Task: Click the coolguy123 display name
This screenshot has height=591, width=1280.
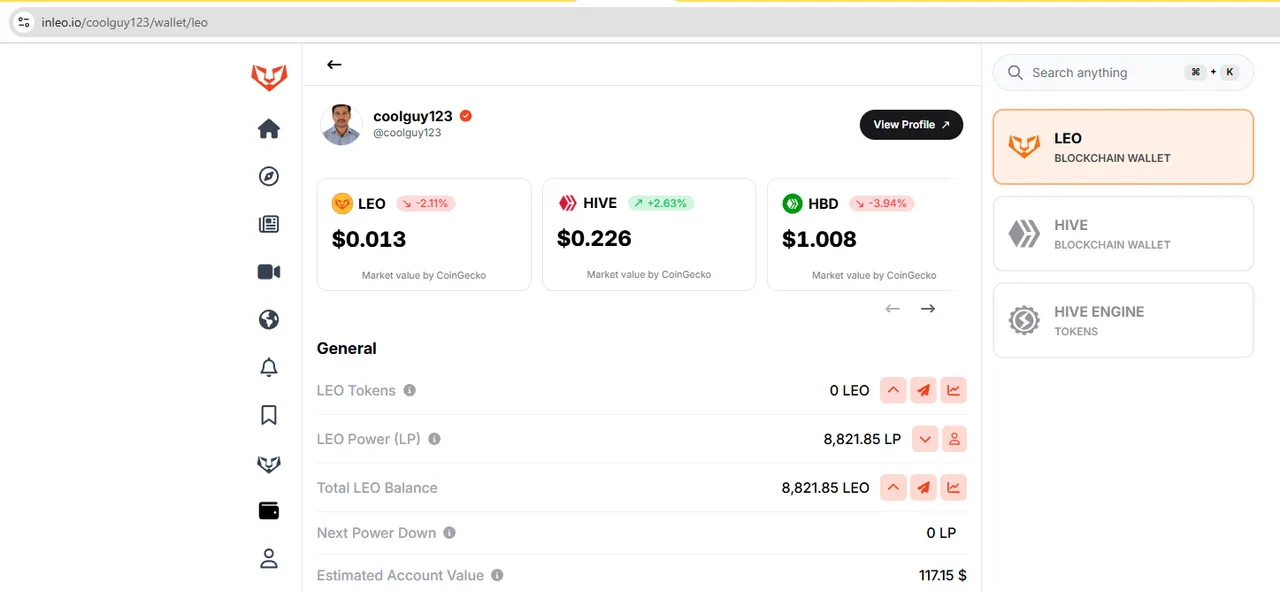Action: tap(413, 116)
